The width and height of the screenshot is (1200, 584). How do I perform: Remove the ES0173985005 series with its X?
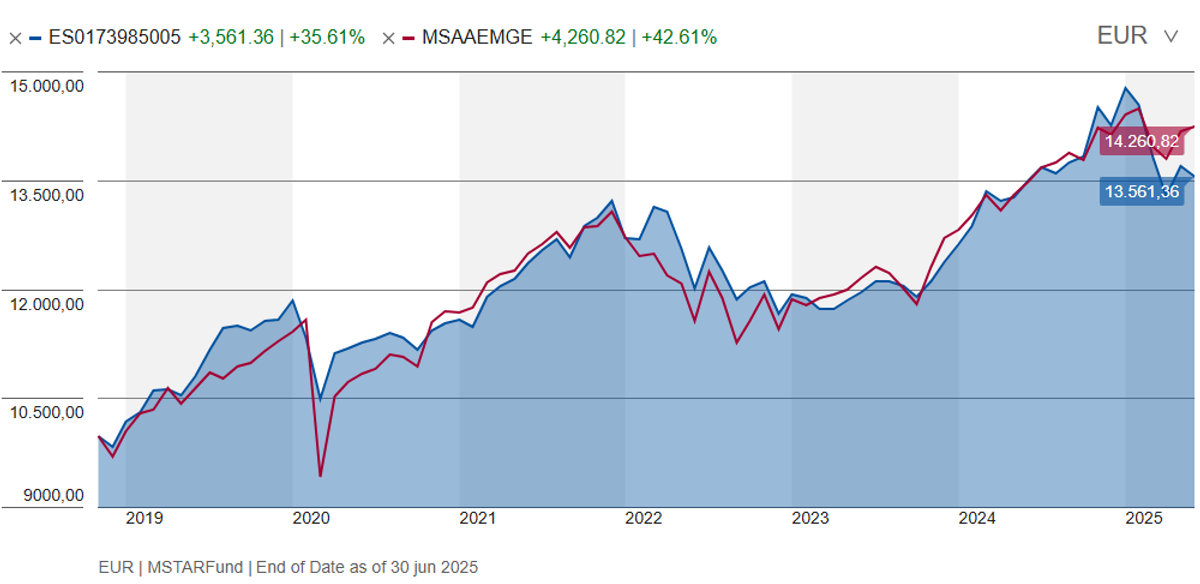point(15,38)
